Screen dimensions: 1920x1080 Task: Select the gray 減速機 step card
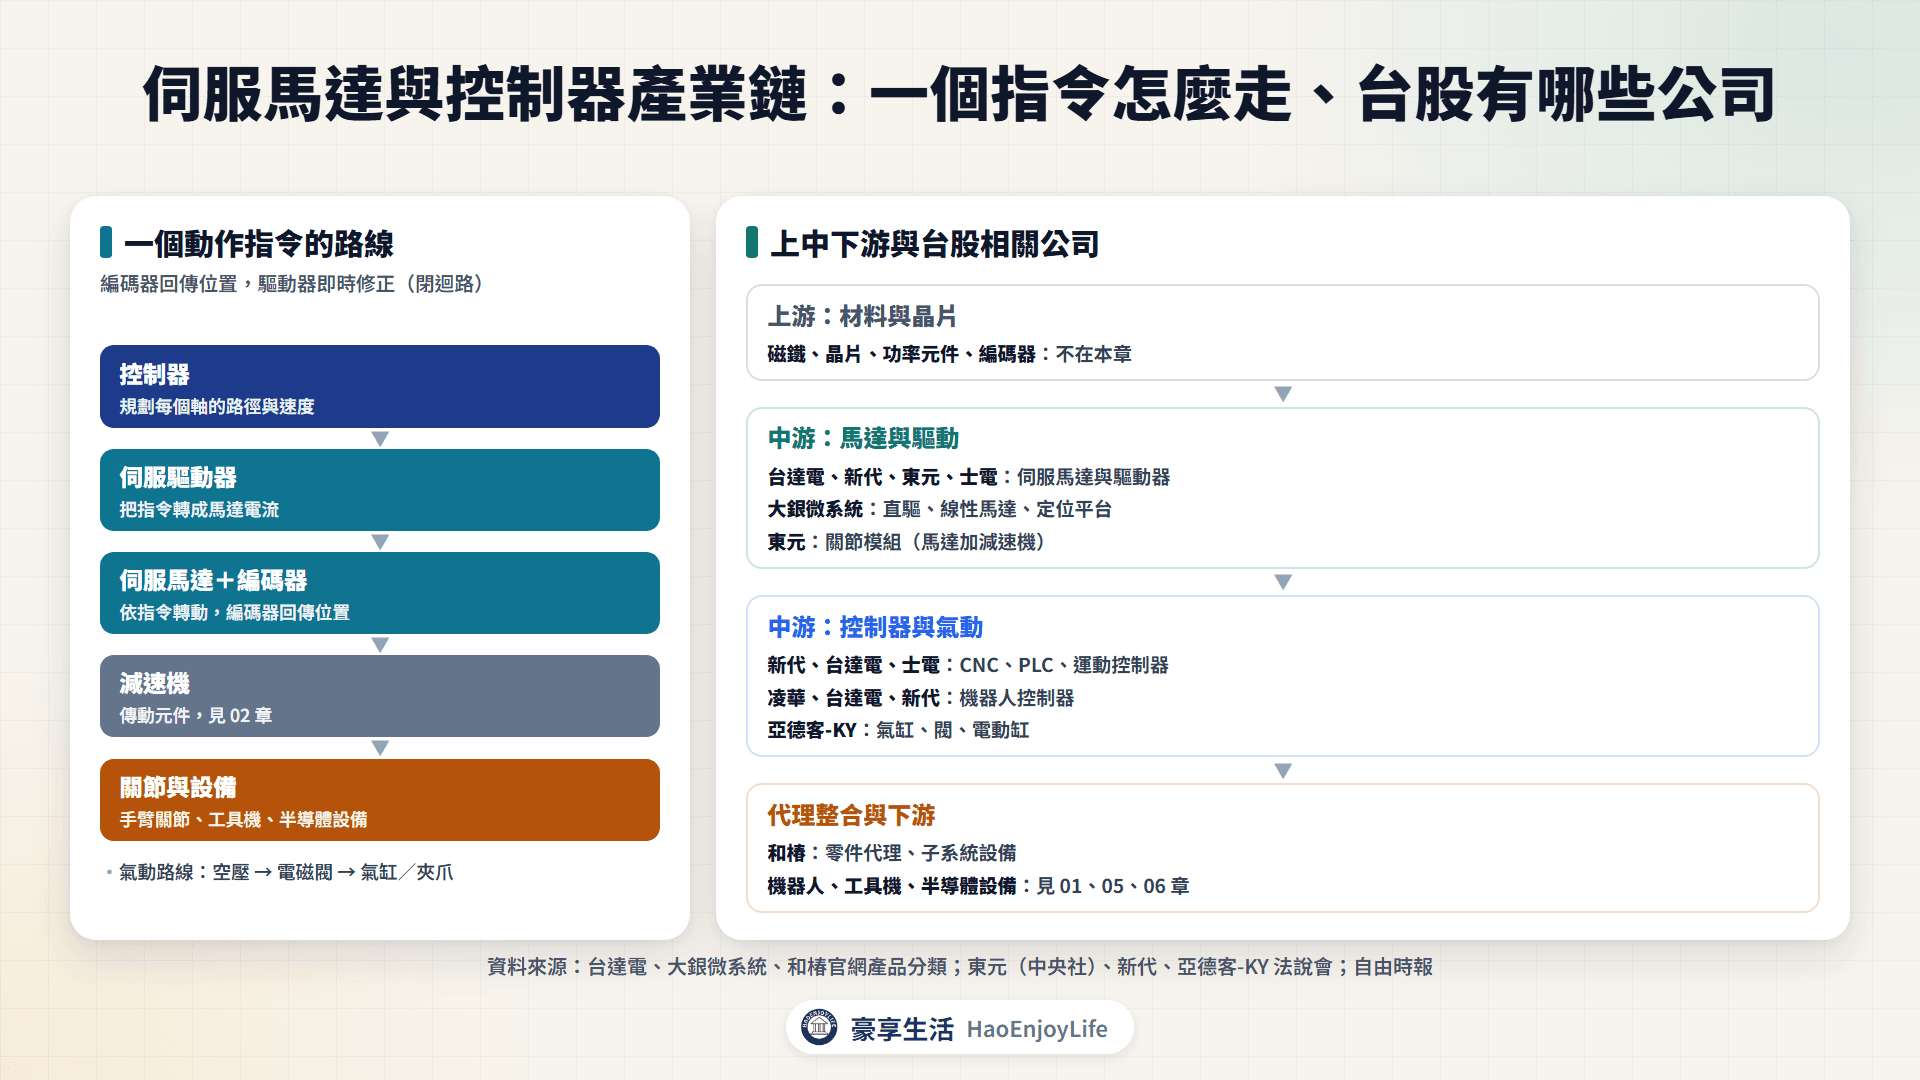tap(380, 696)
